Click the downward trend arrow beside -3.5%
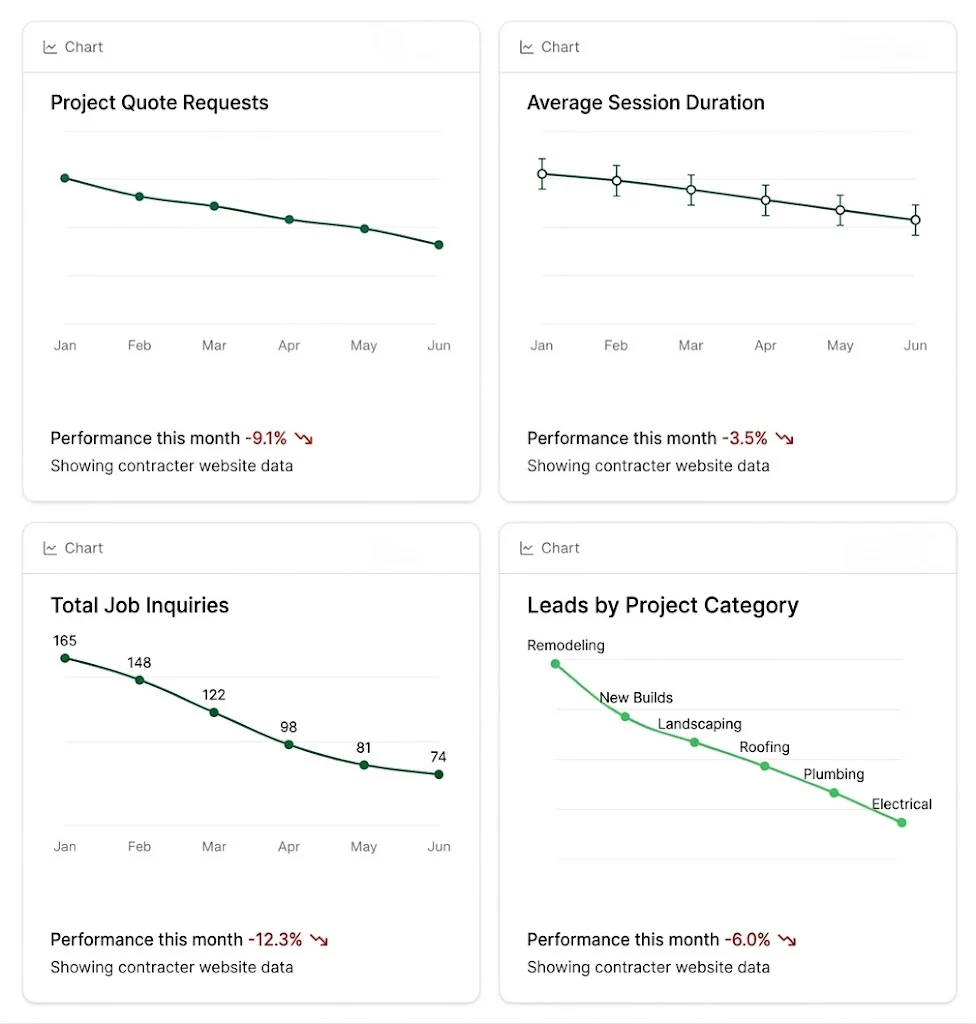 (785, 438)
